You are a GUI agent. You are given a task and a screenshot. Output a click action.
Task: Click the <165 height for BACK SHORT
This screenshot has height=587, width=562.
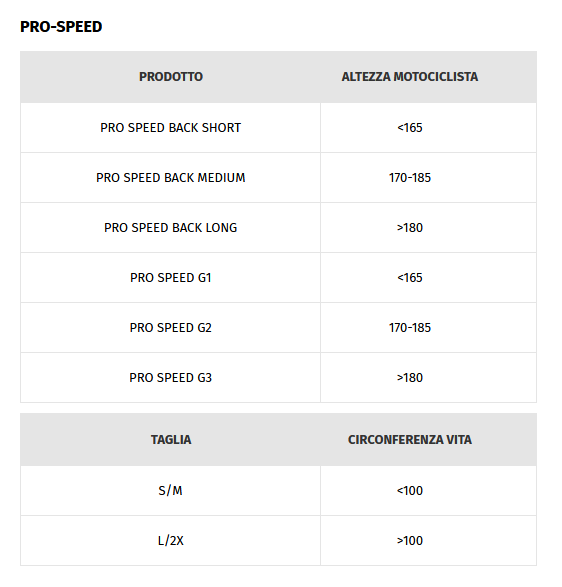[x=410, y=128]
